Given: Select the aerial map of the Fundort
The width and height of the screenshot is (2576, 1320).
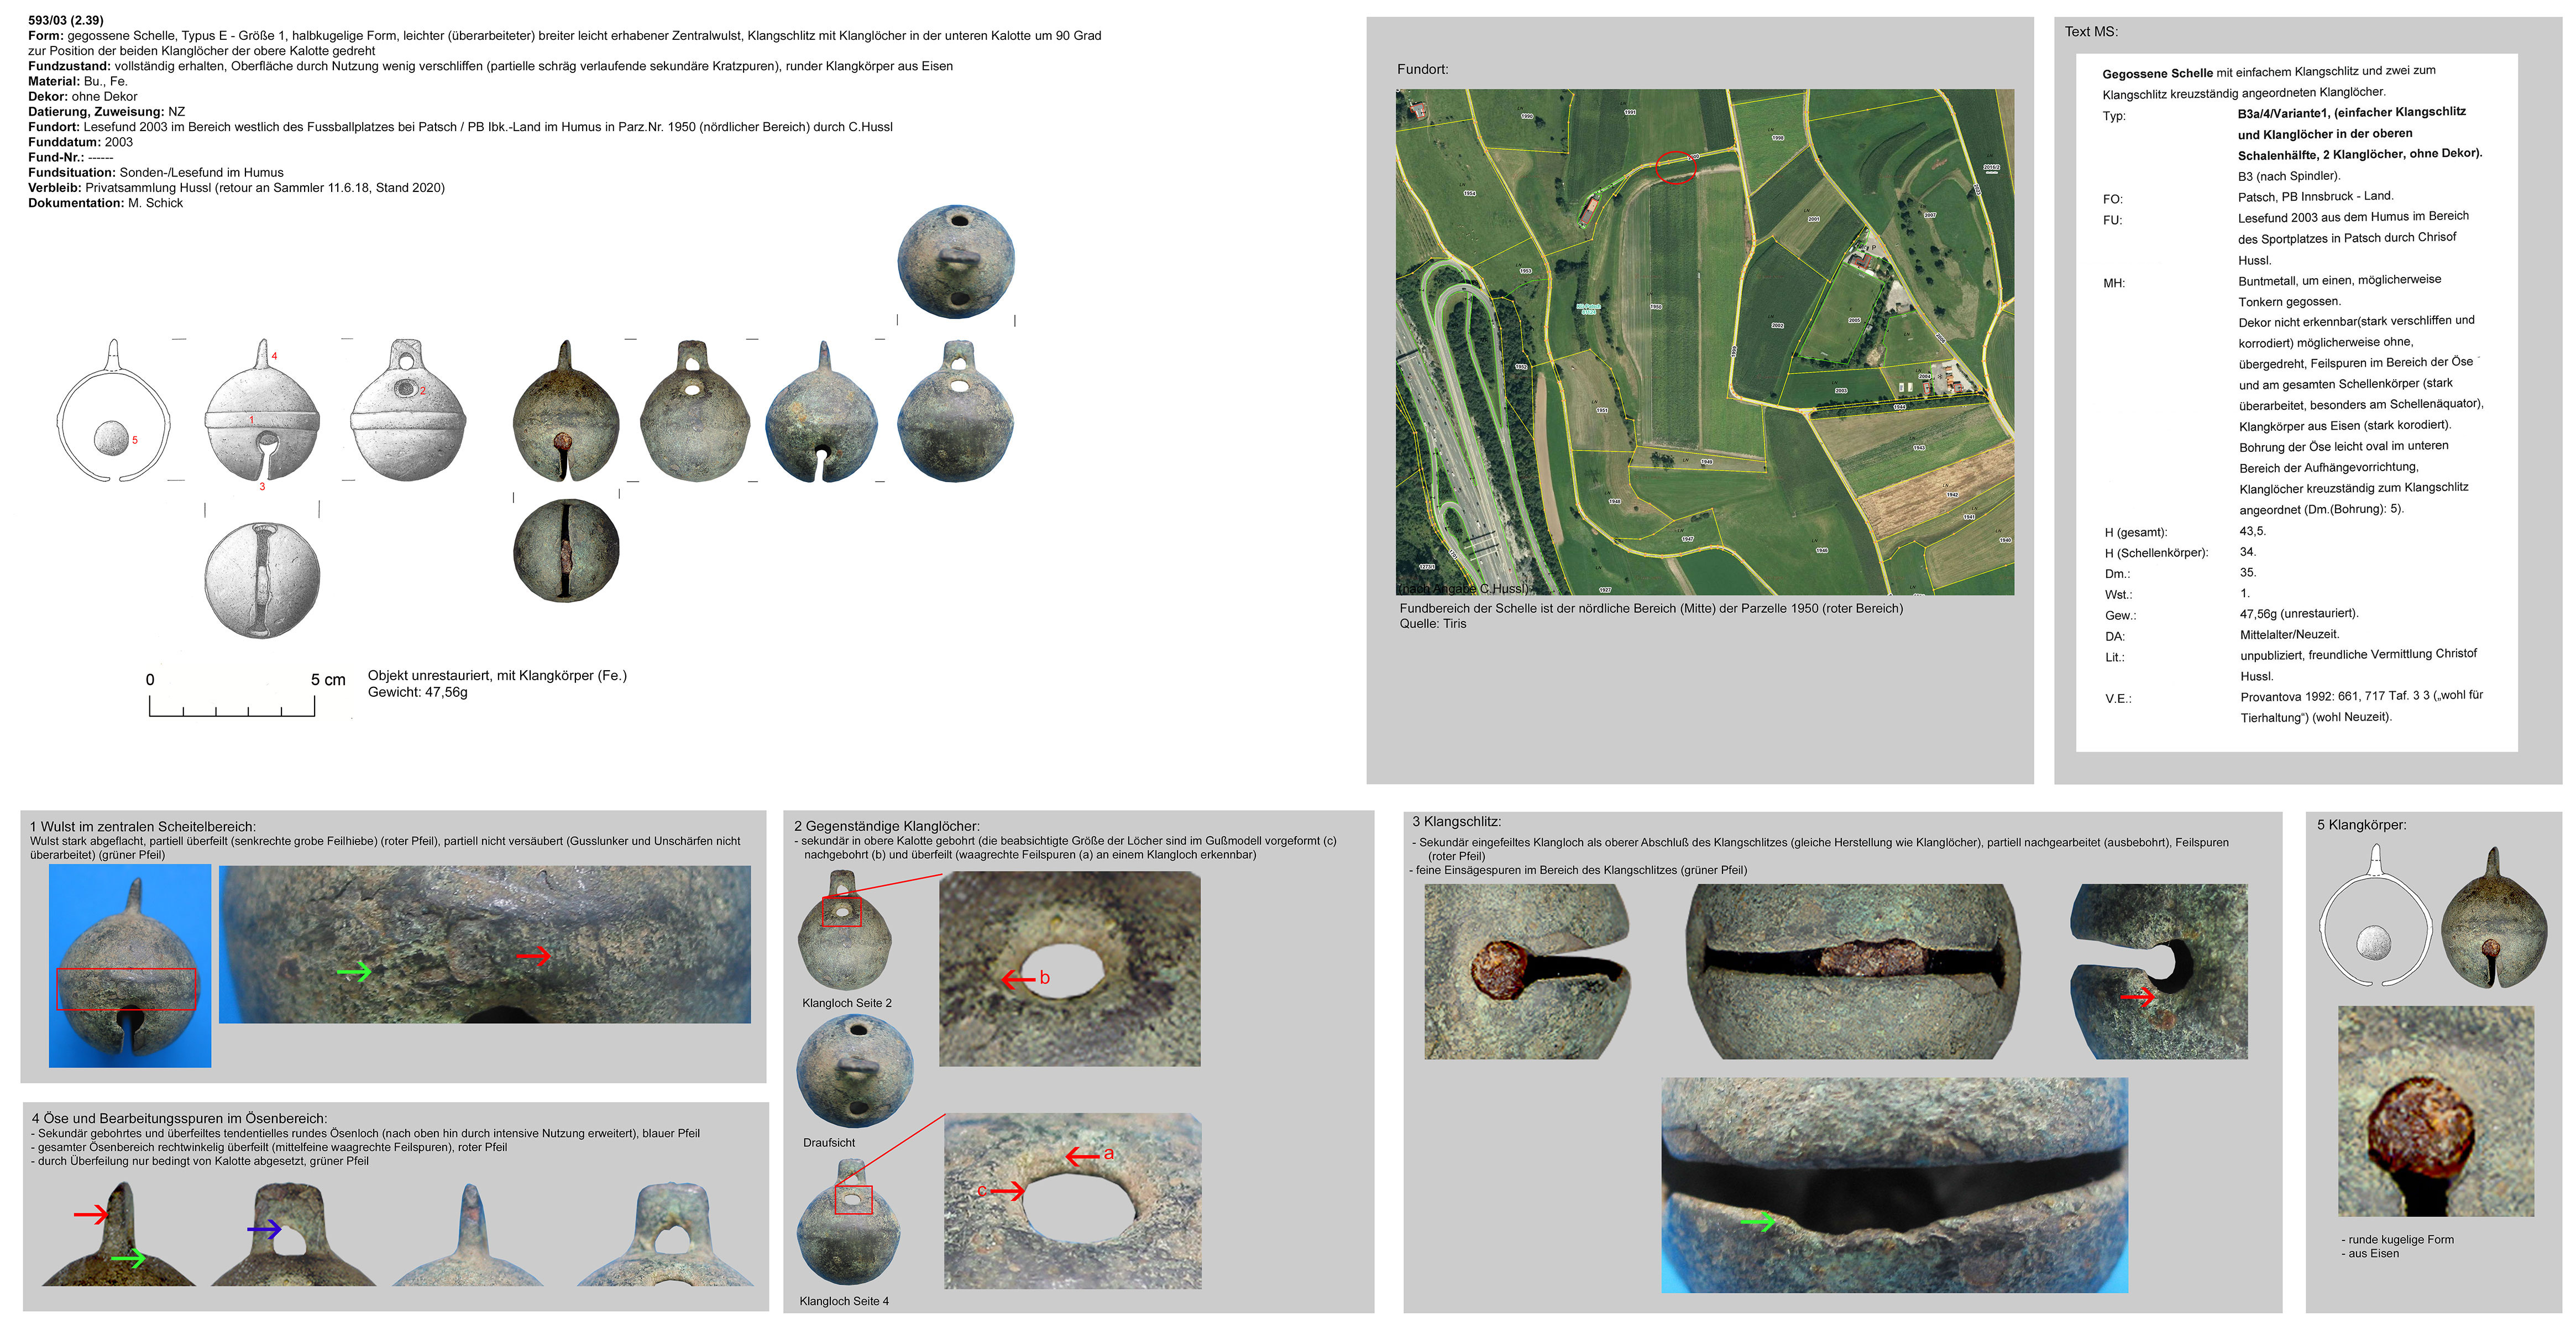Looking at the screenshot, I should (x=1704, y=342).
